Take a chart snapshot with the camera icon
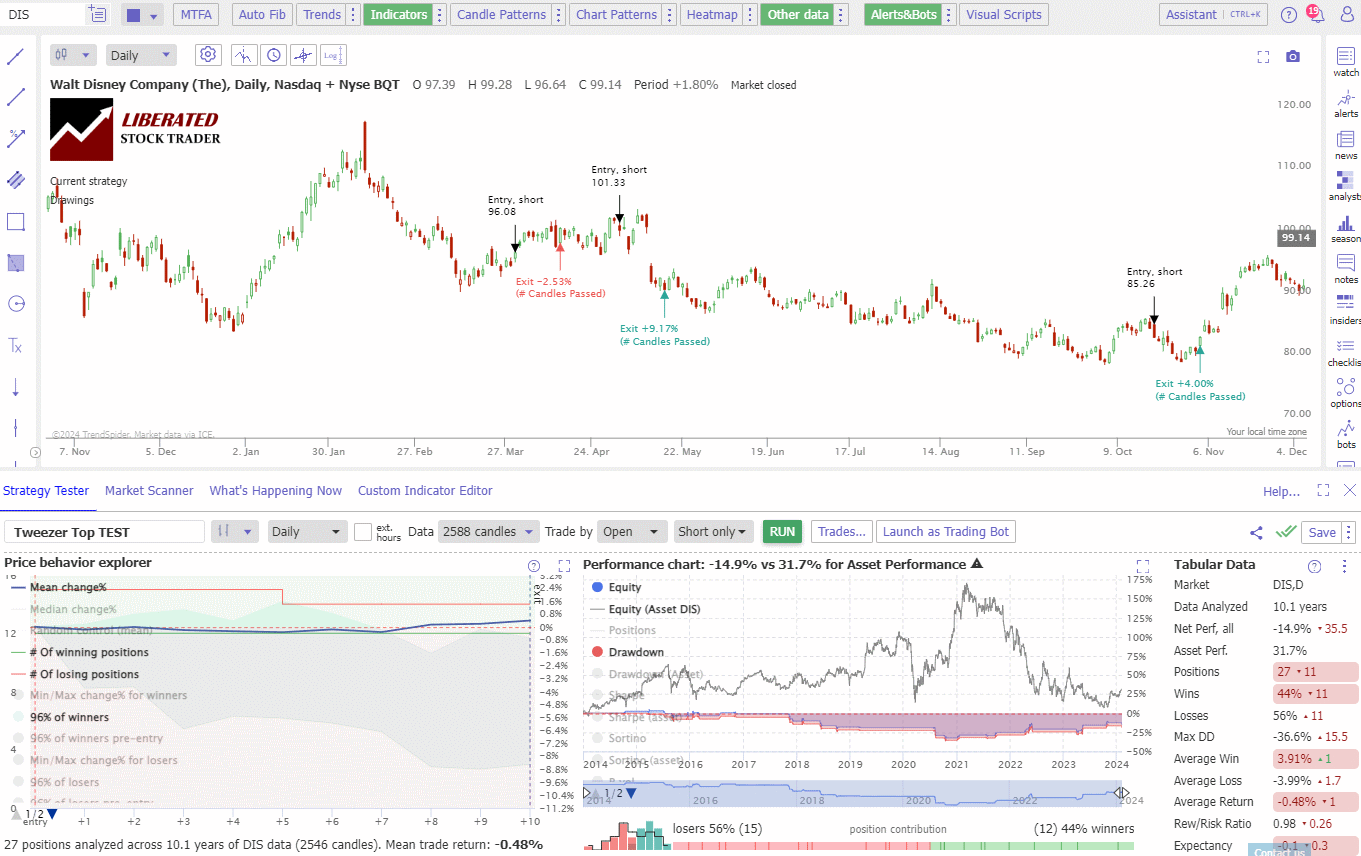This screenshot has height=856, width=1361. click(x=1293, y=57)
